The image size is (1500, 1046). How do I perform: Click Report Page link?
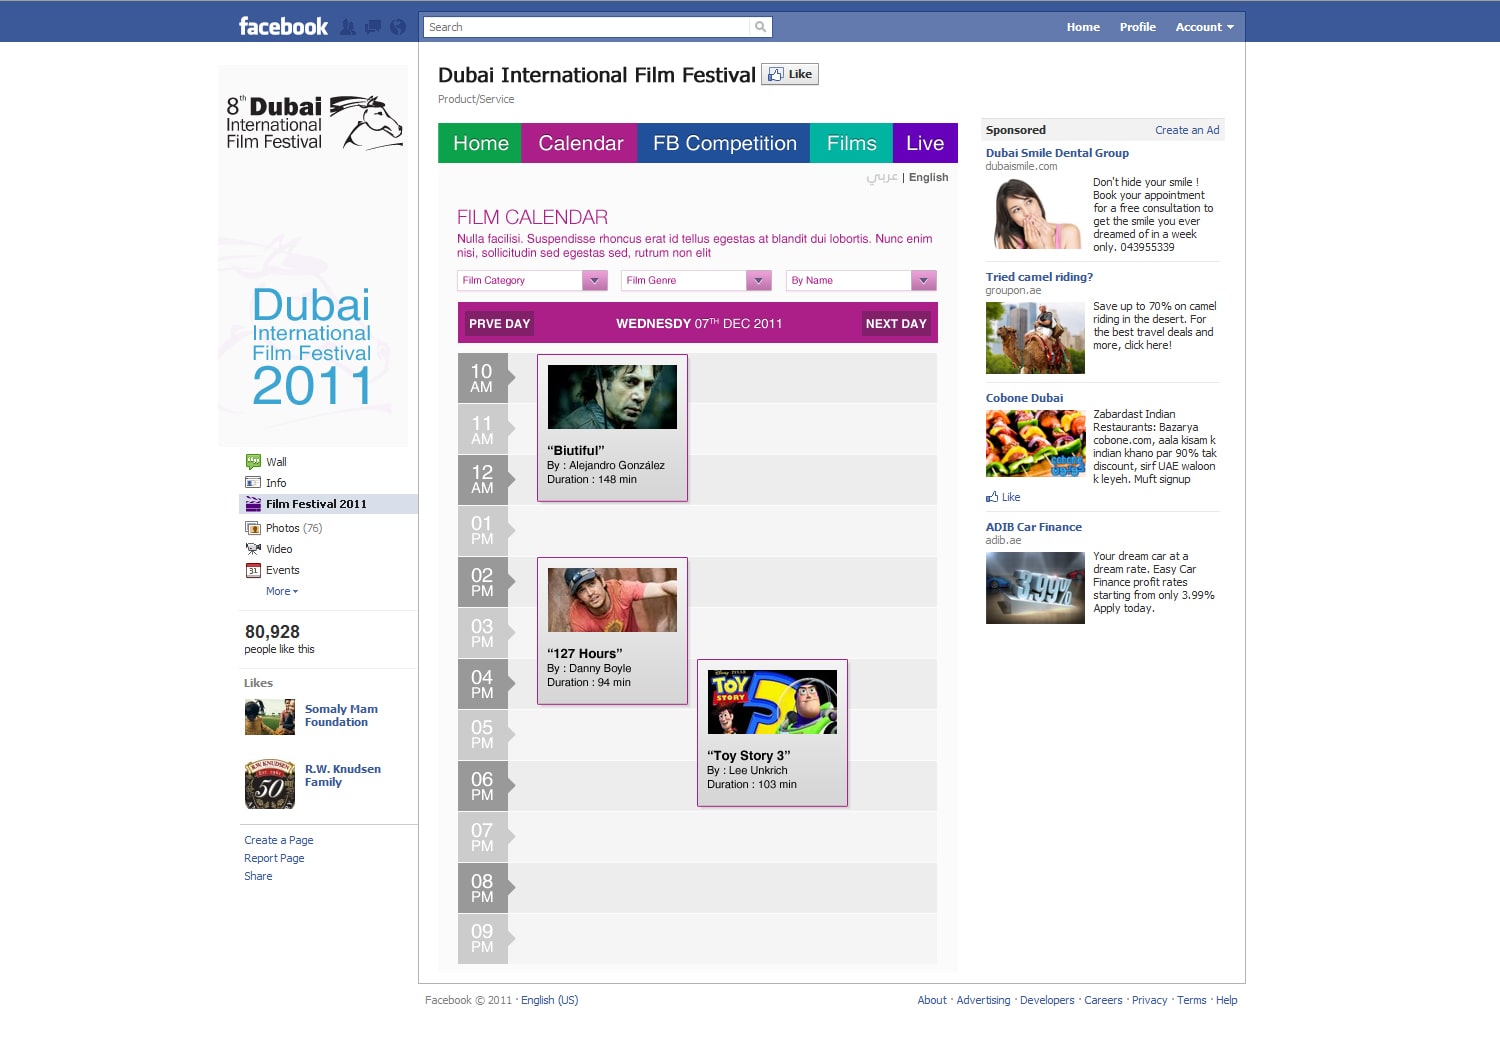tap(274, 858)
